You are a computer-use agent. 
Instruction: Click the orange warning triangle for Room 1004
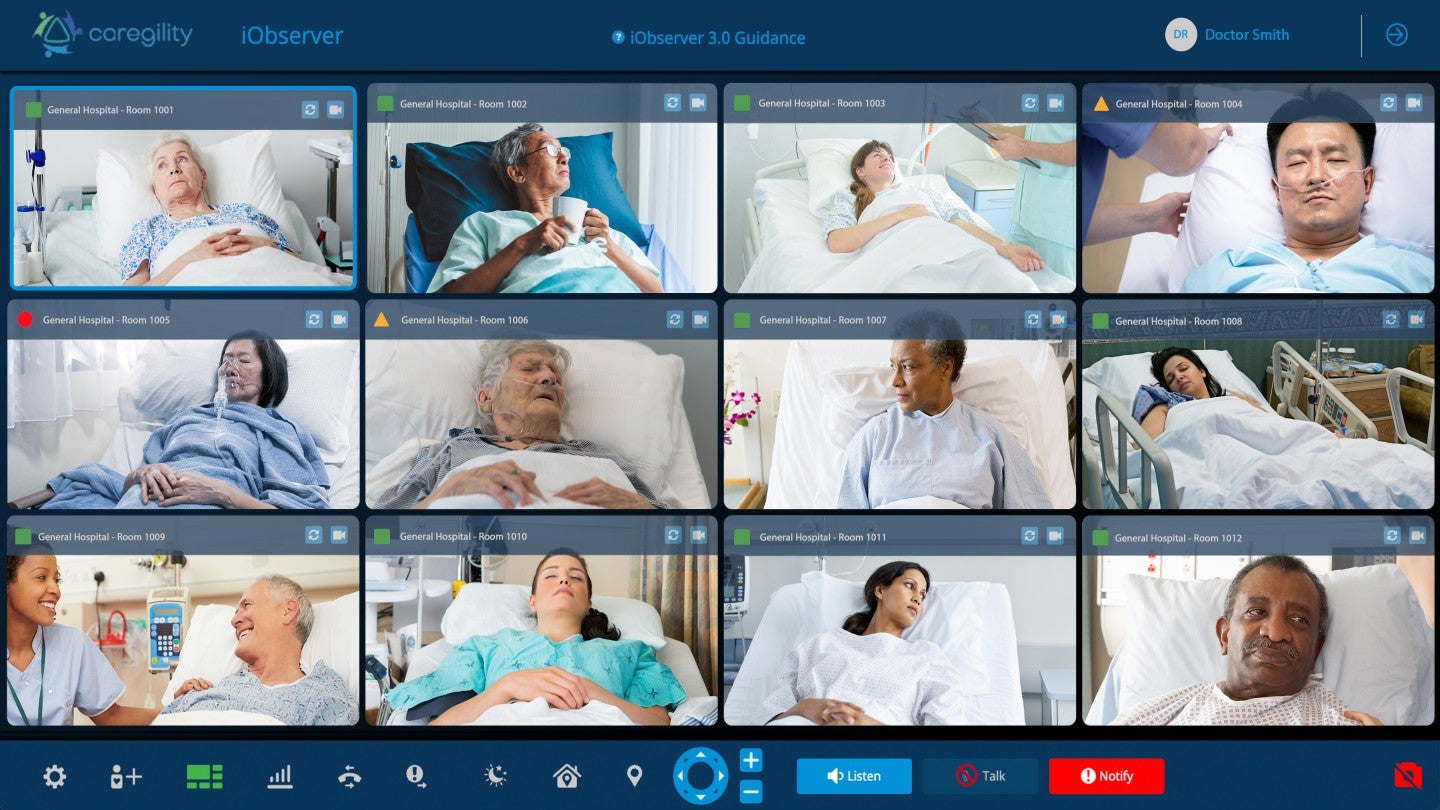point(1101,103)
